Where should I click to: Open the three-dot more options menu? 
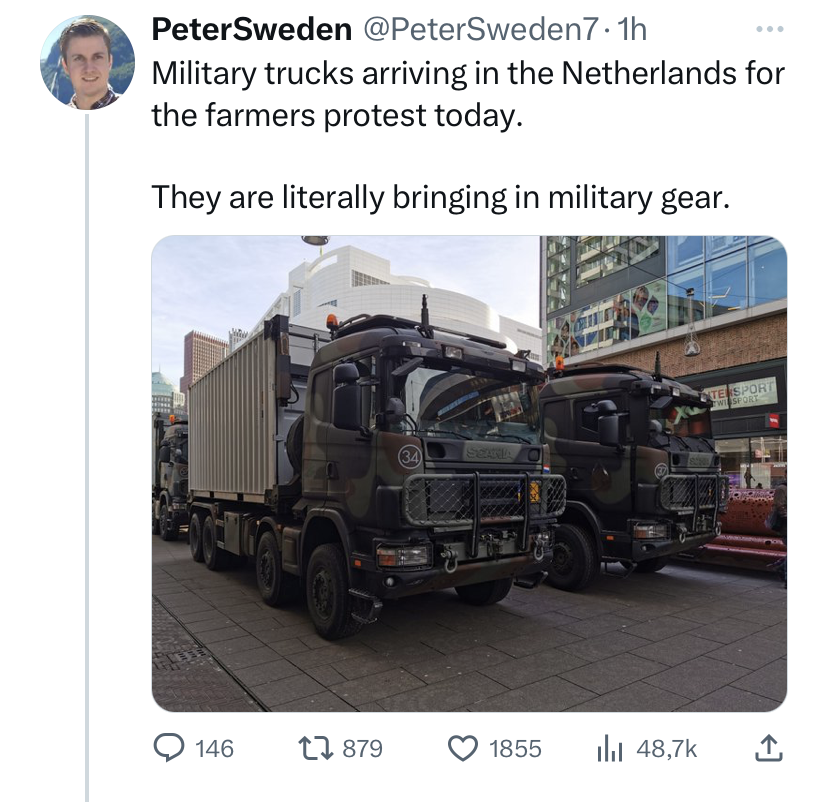click(x=769, y=30)
